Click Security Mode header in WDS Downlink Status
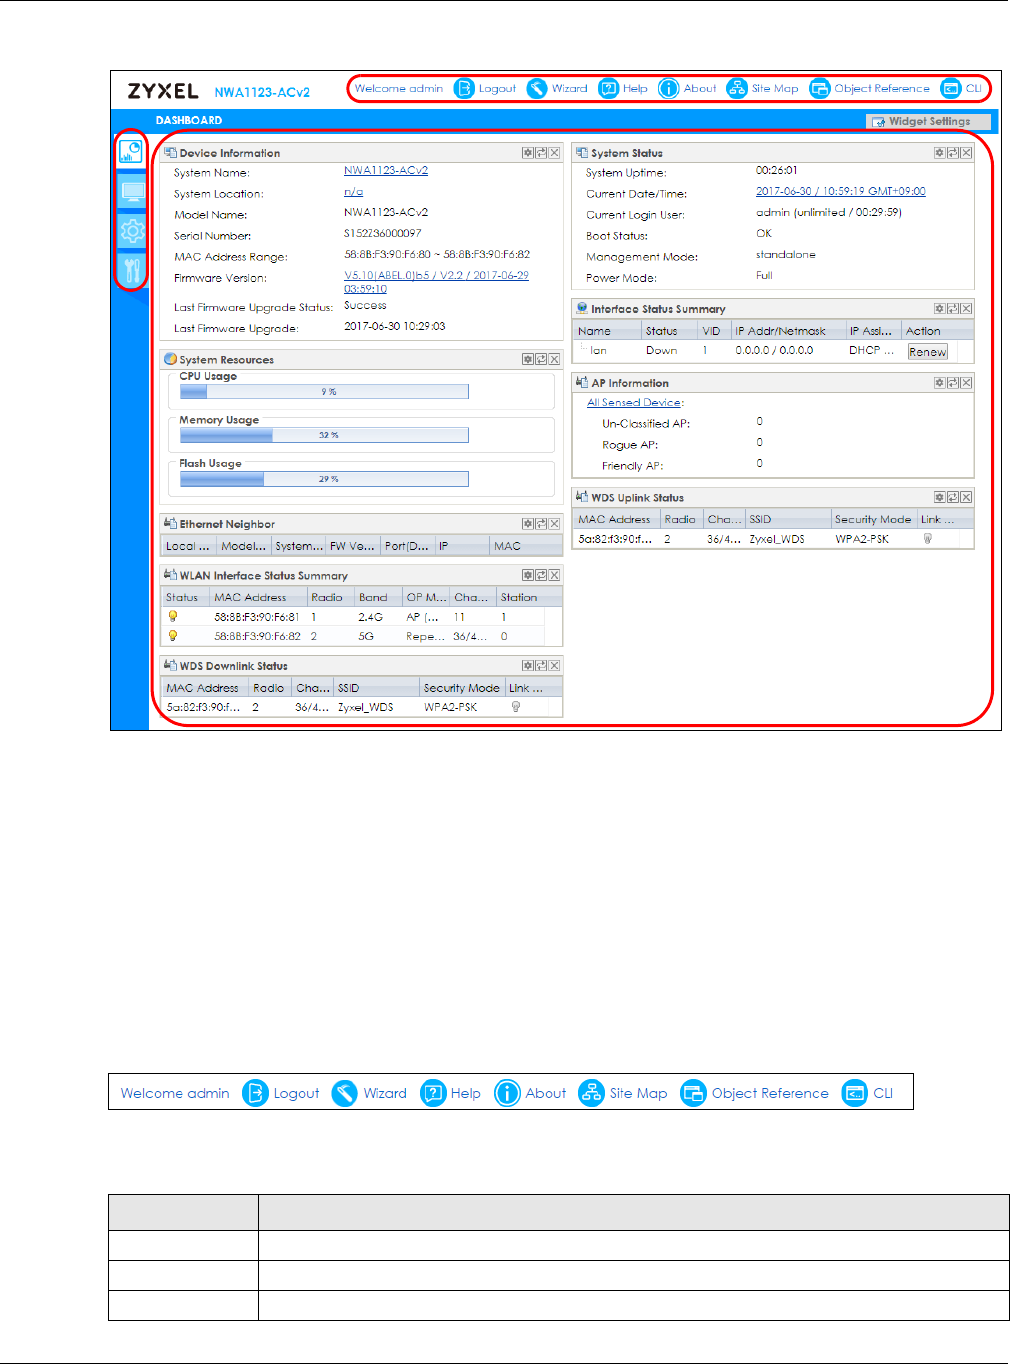 [x=461, y=688]
